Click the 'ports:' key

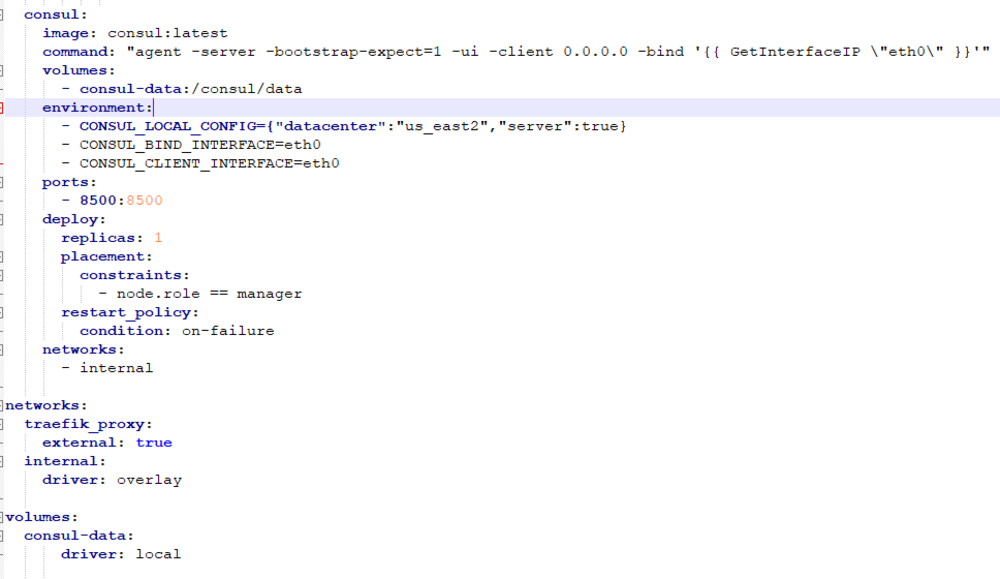(70, 182)
